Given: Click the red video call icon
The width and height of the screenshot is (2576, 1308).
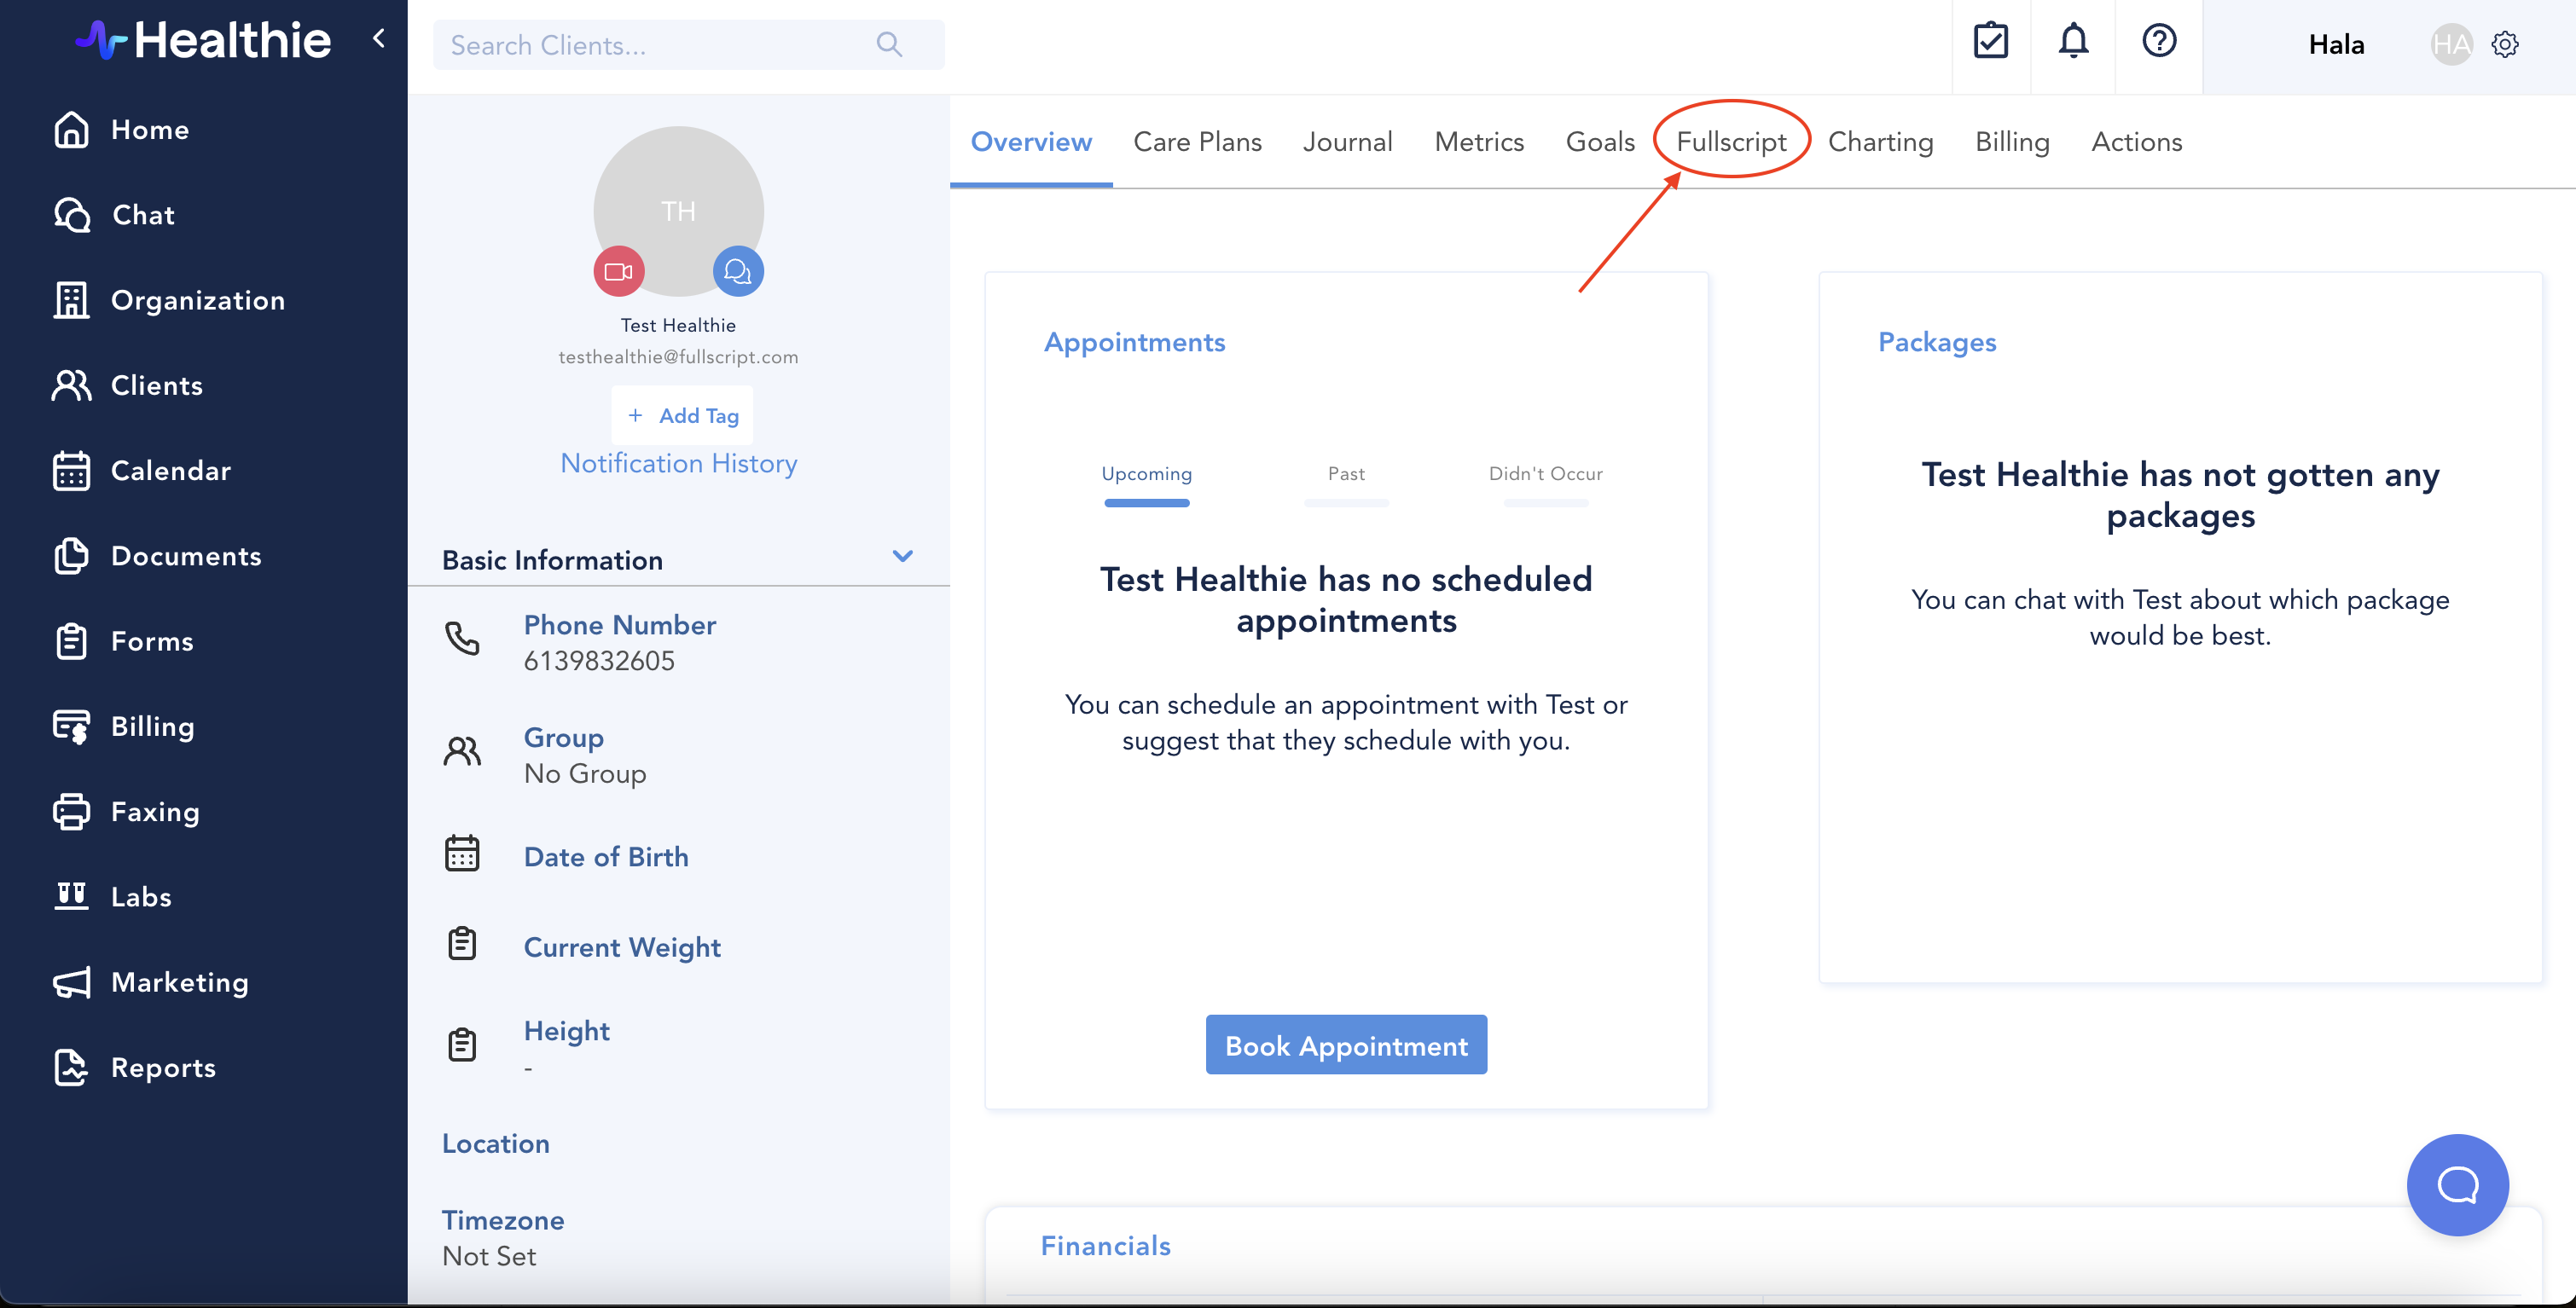Looking at the screenshot, I should (618, 271).
